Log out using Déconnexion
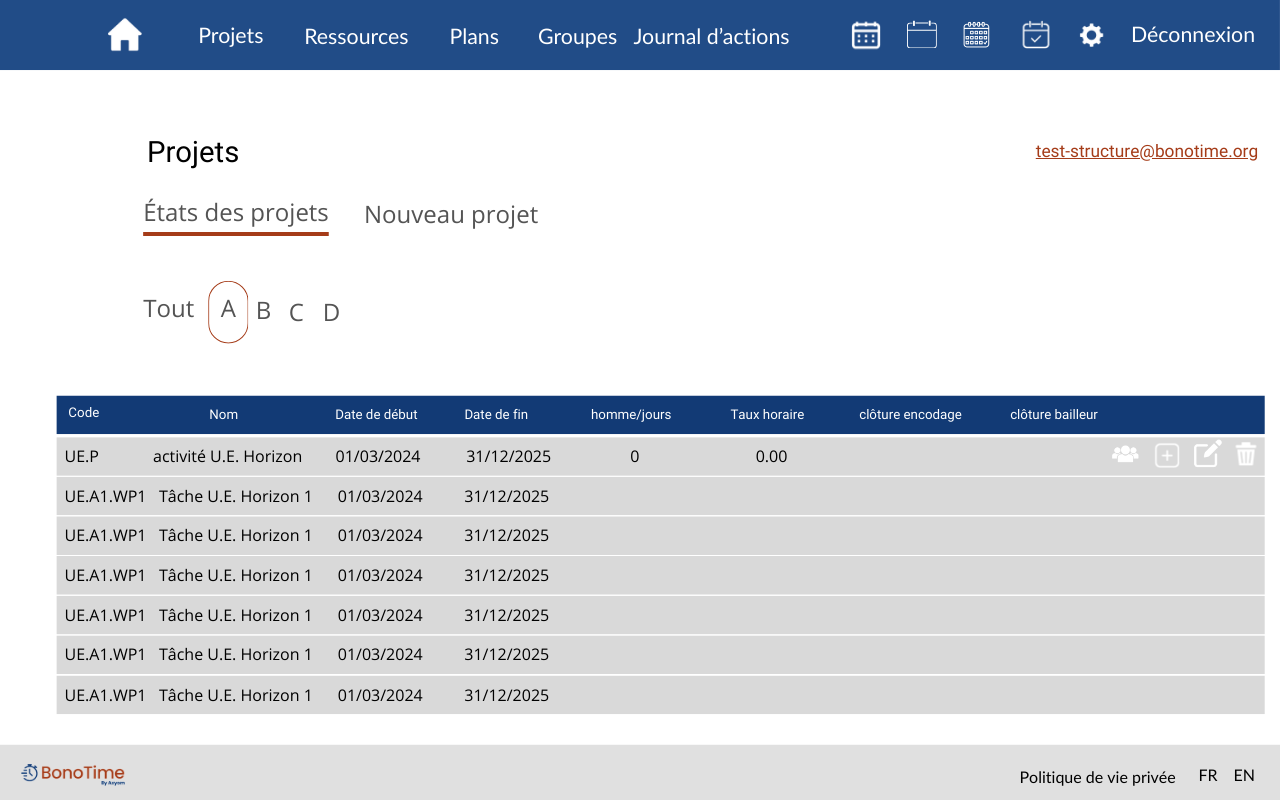This screenshot has height=800, width=1280. (1192, 35)
